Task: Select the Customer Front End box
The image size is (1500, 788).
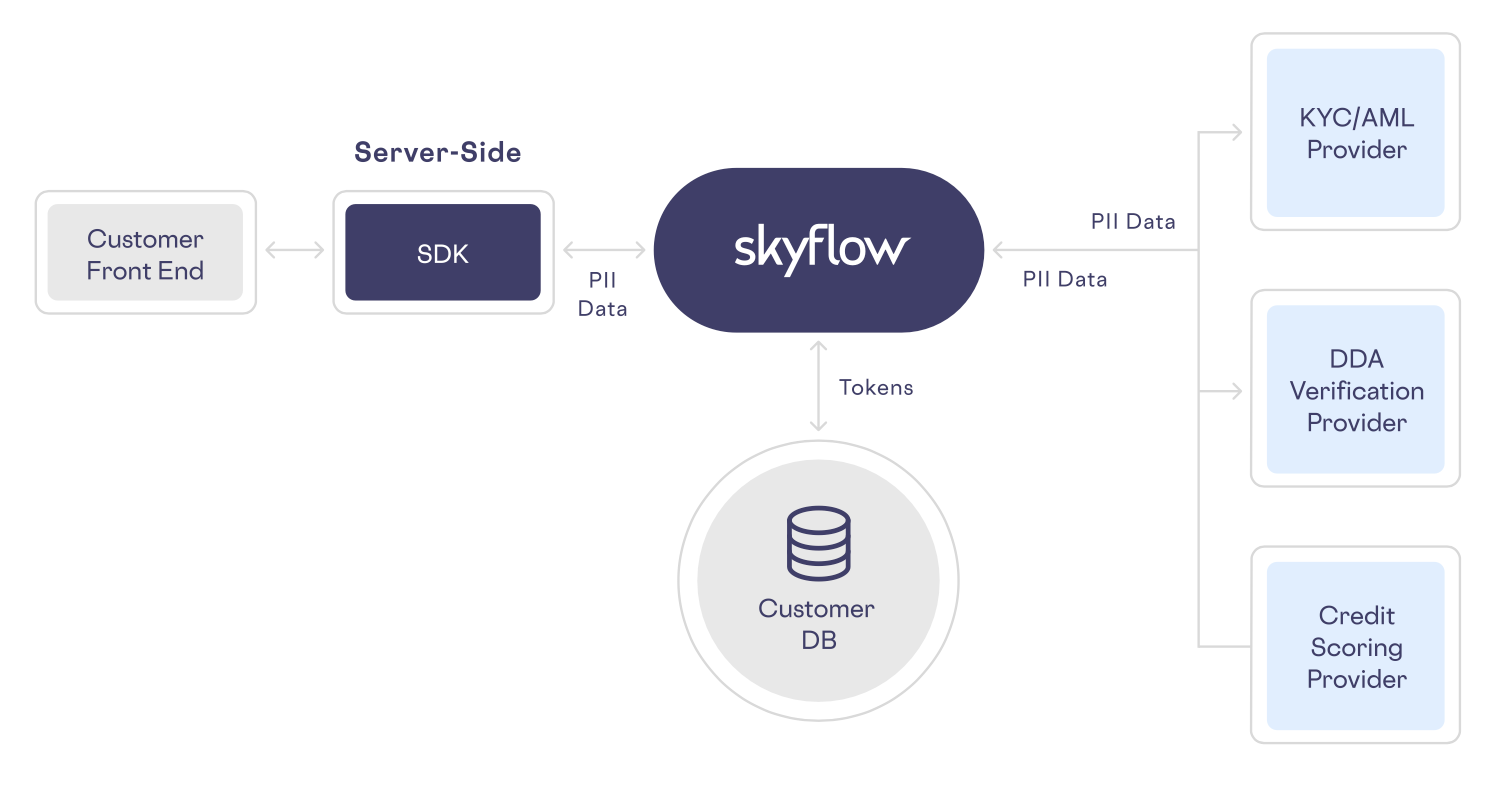Action: [146, 253]
